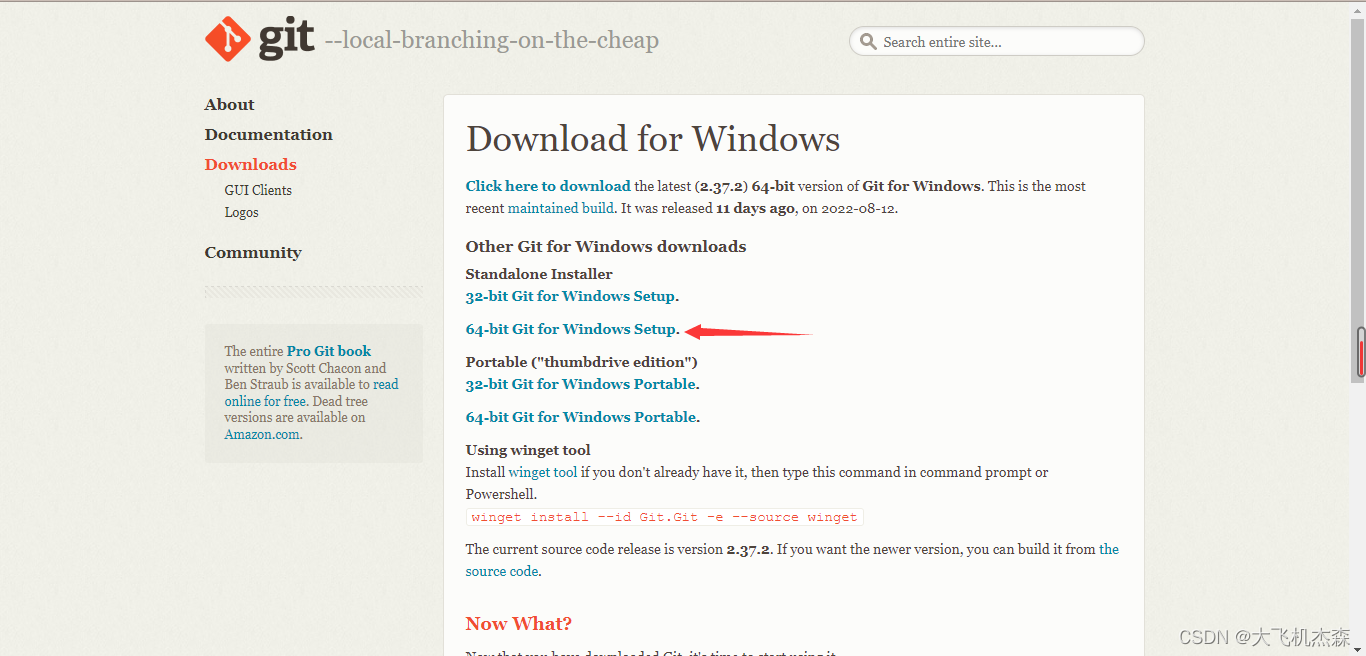Open the maintained build link

(x=561, y=208)
